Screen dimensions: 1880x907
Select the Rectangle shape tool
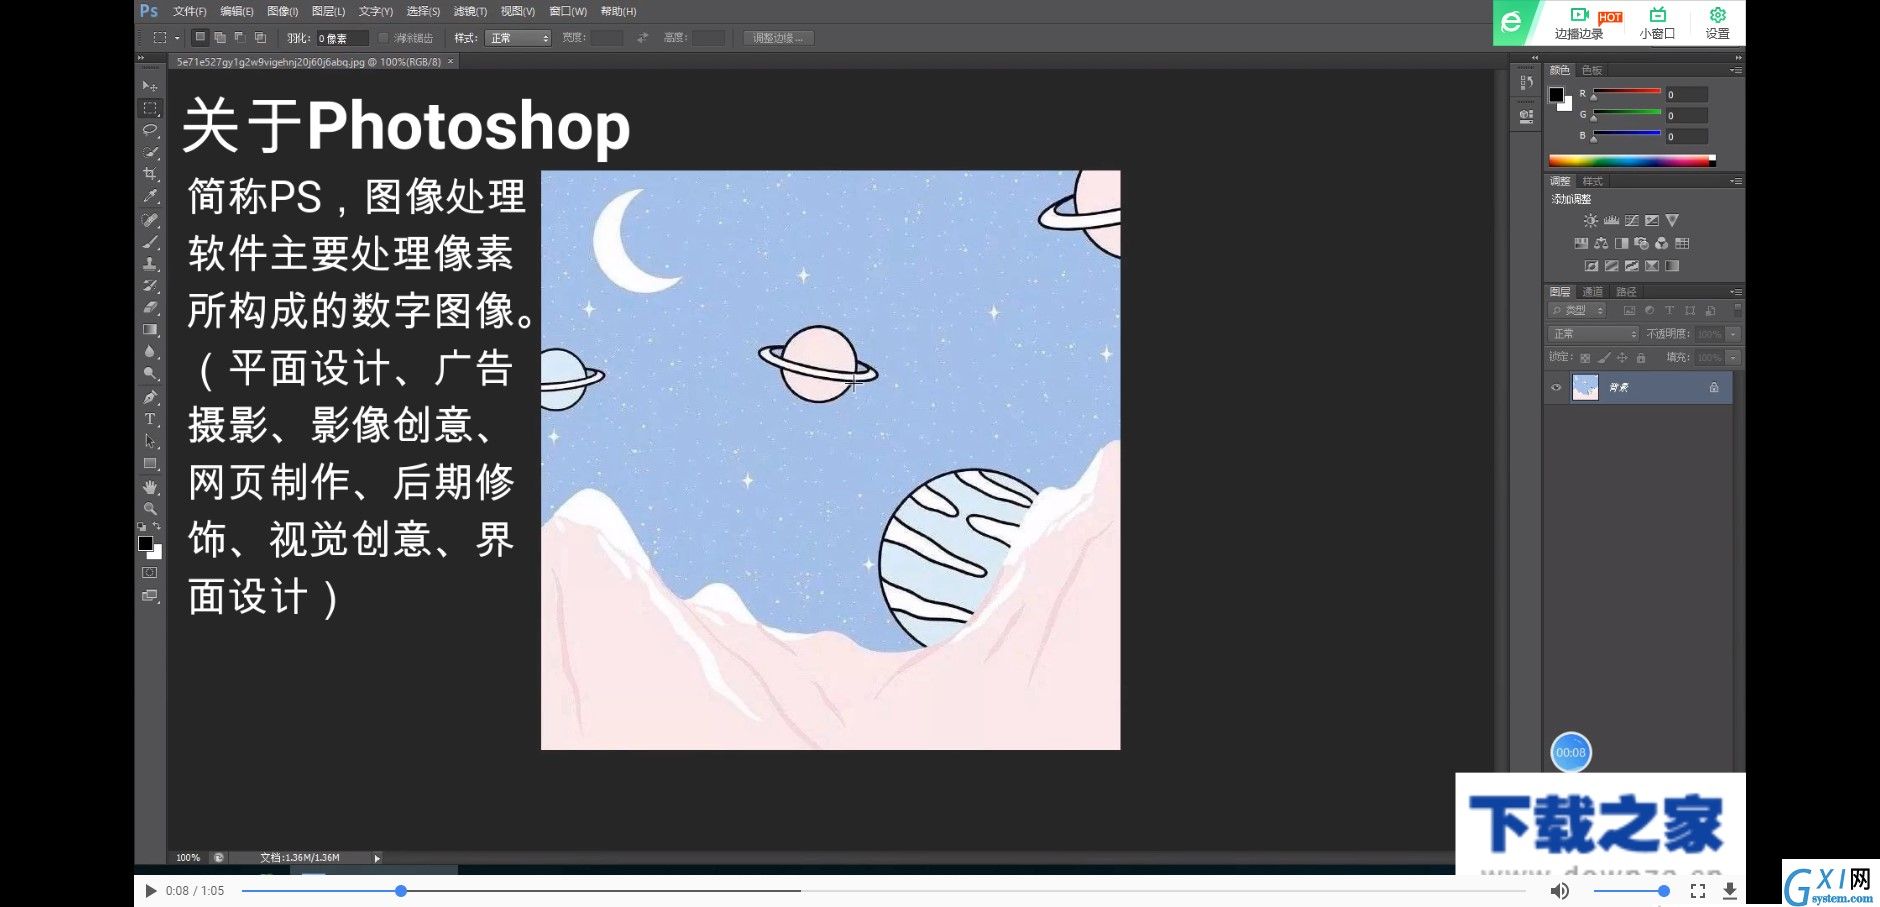(150, 464)
